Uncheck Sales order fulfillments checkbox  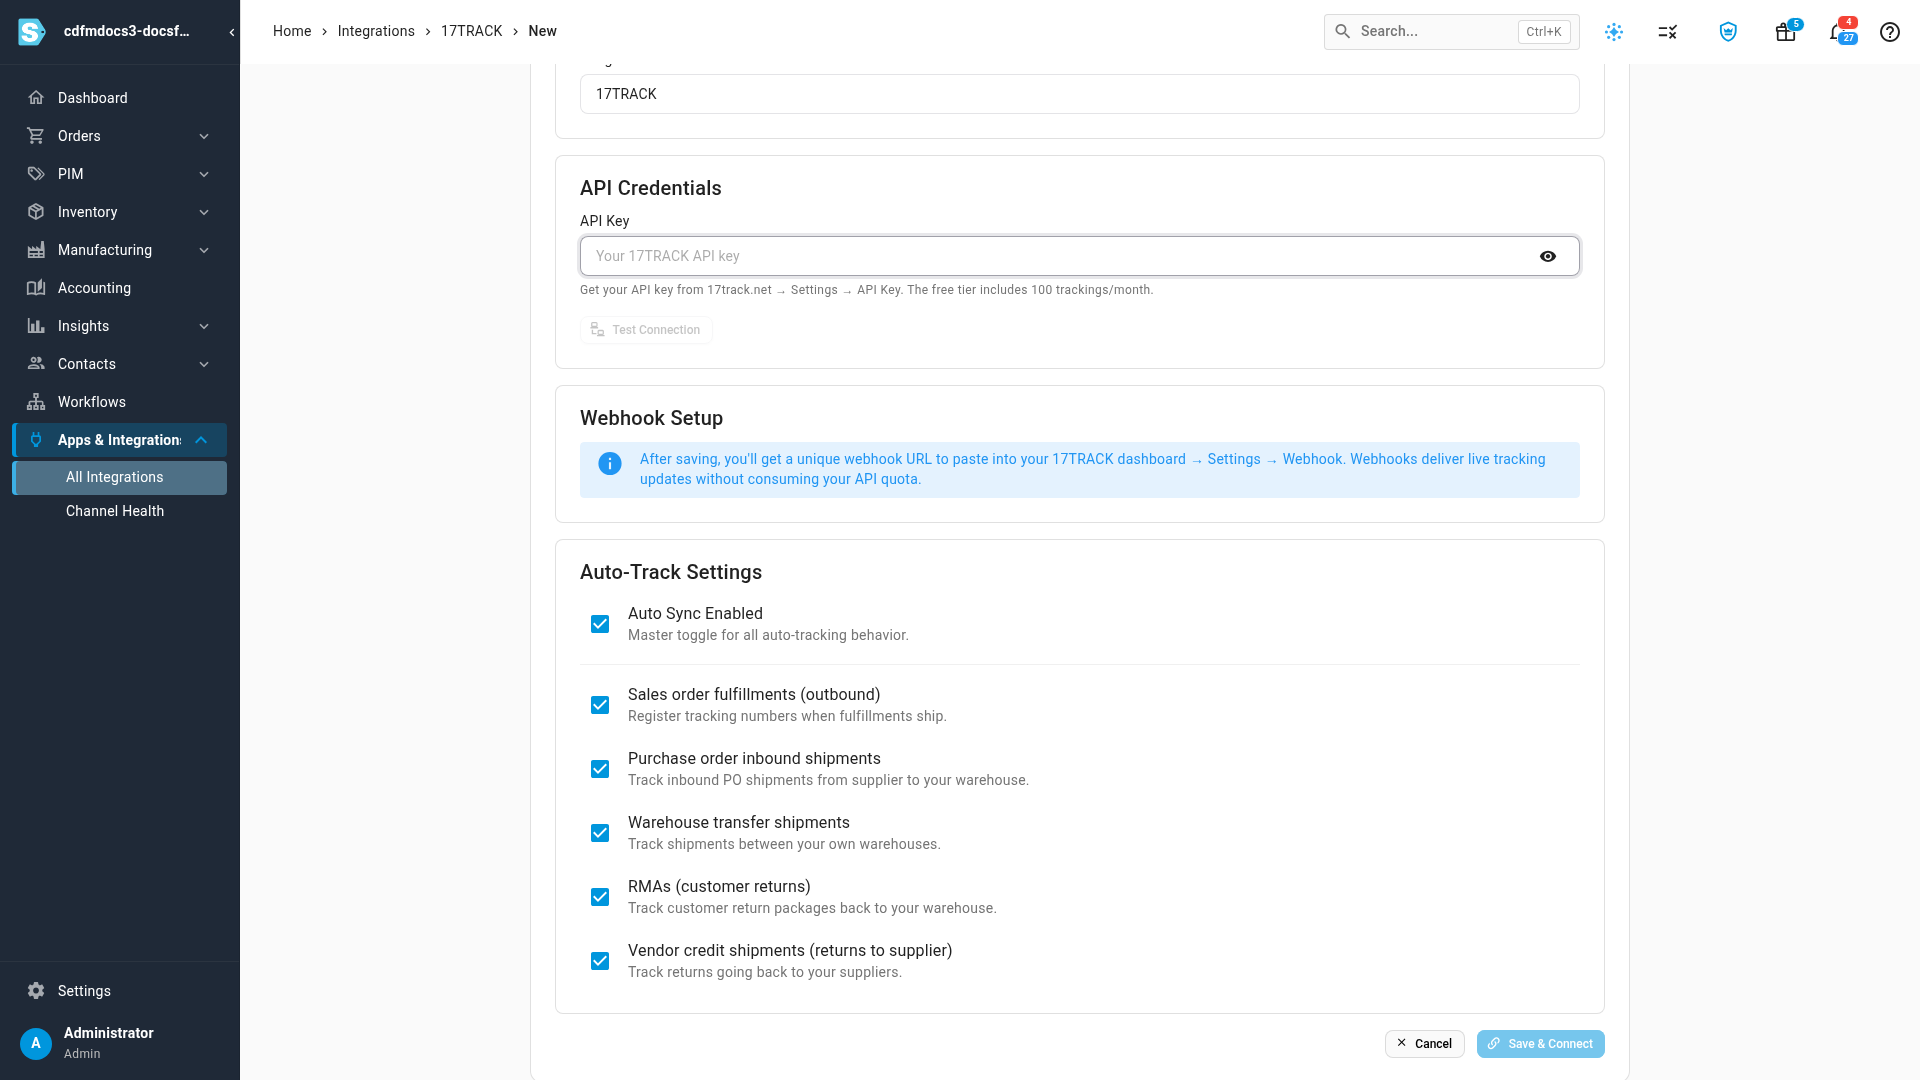click(x=600, y=705)
